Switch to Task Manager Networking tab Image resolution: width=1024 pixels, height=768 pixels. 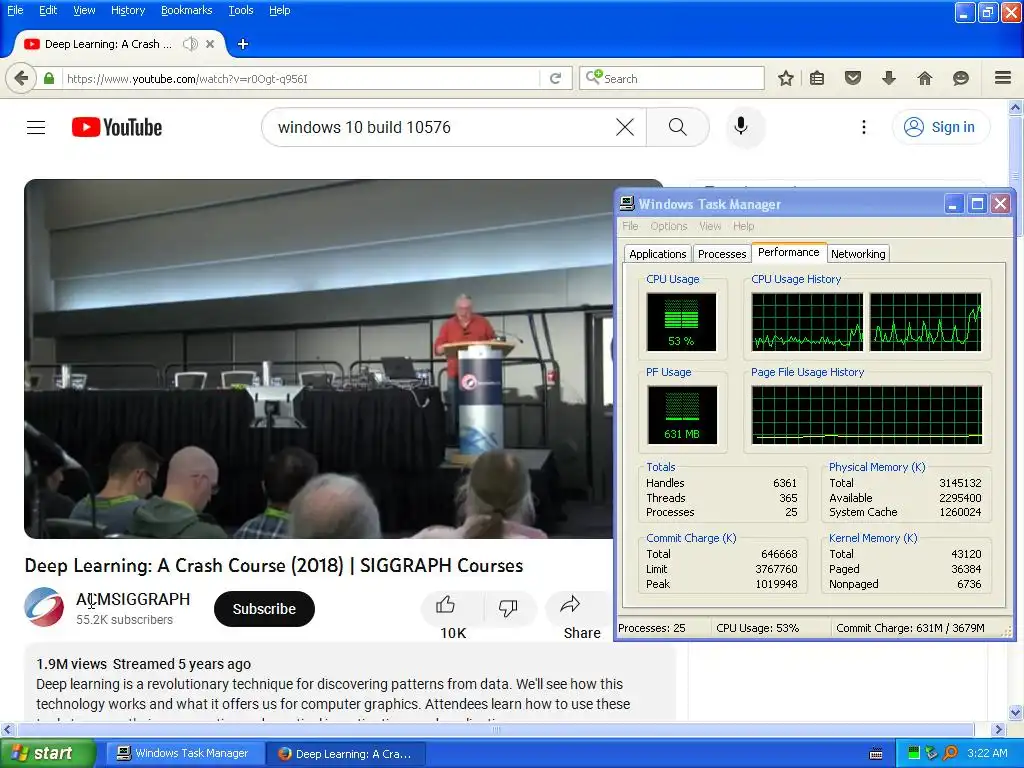click(x=858, y=254)
